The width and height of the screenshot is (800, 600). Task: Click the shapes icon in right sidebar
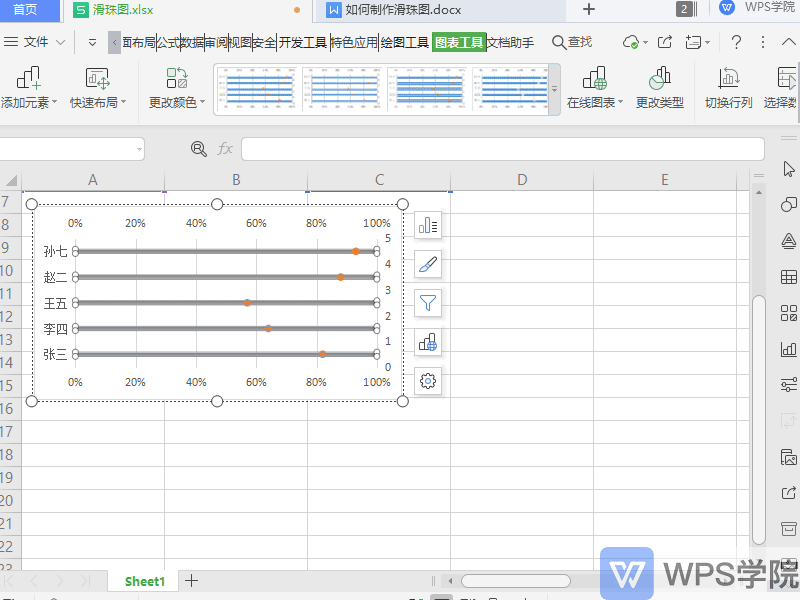[x=789, y=205]
